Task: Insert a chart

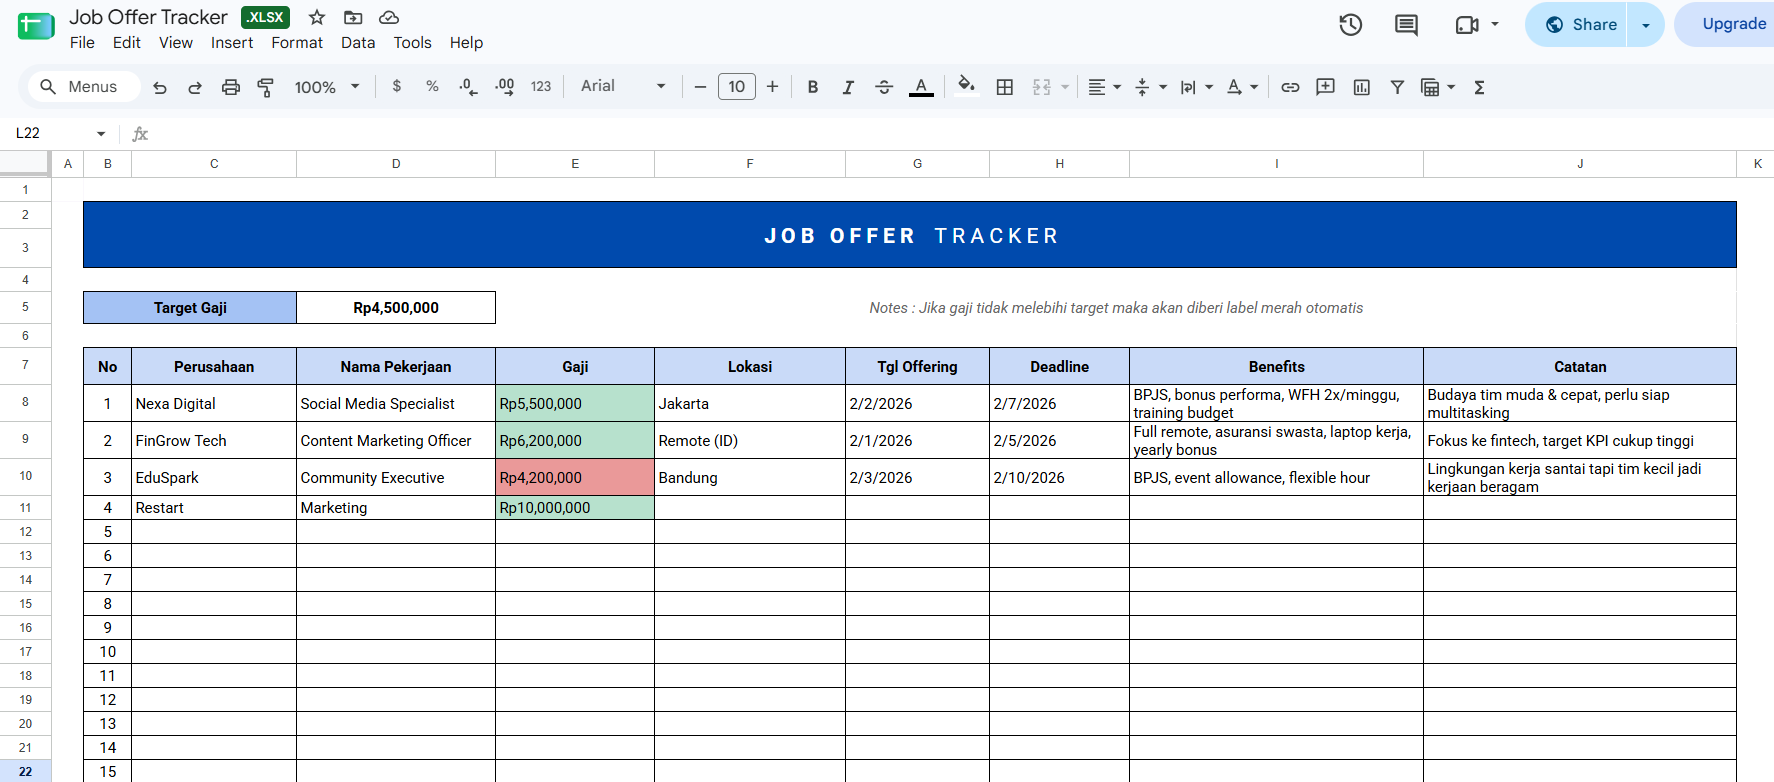Action: point(1362,87)
